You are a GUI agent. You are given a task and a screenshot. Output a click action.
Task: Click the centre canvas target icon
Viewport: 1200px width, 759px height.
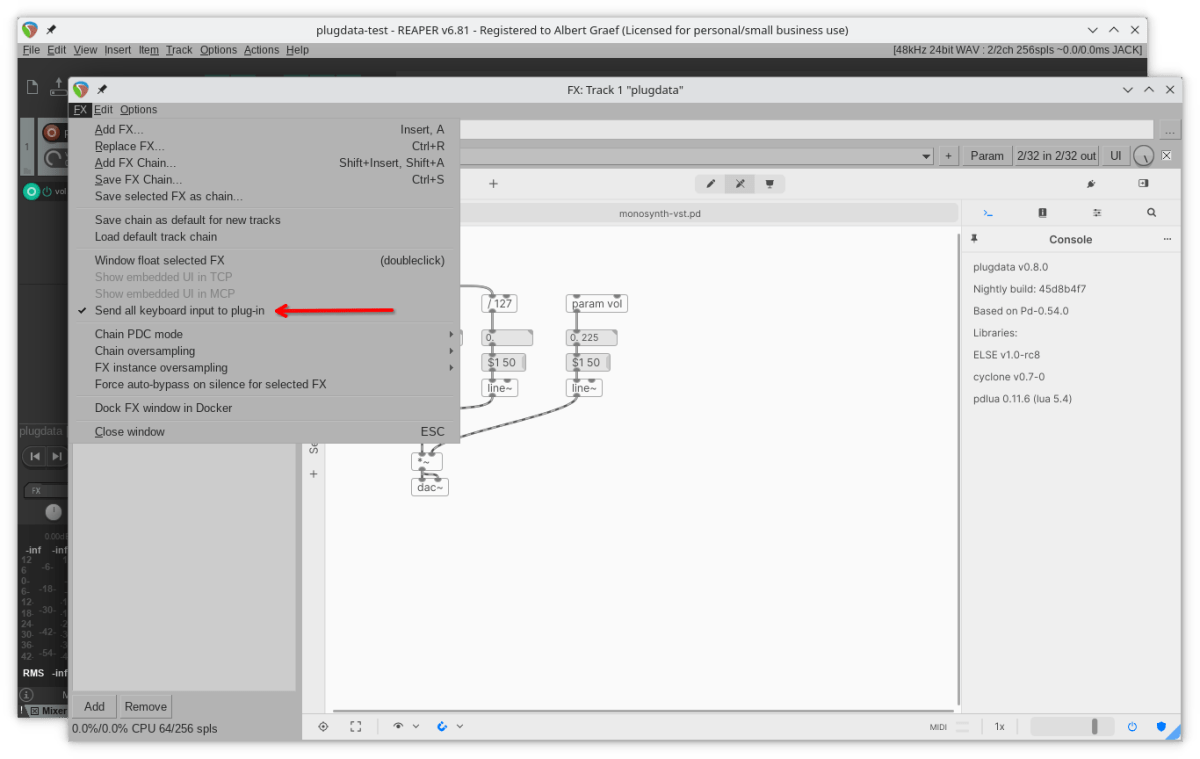(323, 727)
